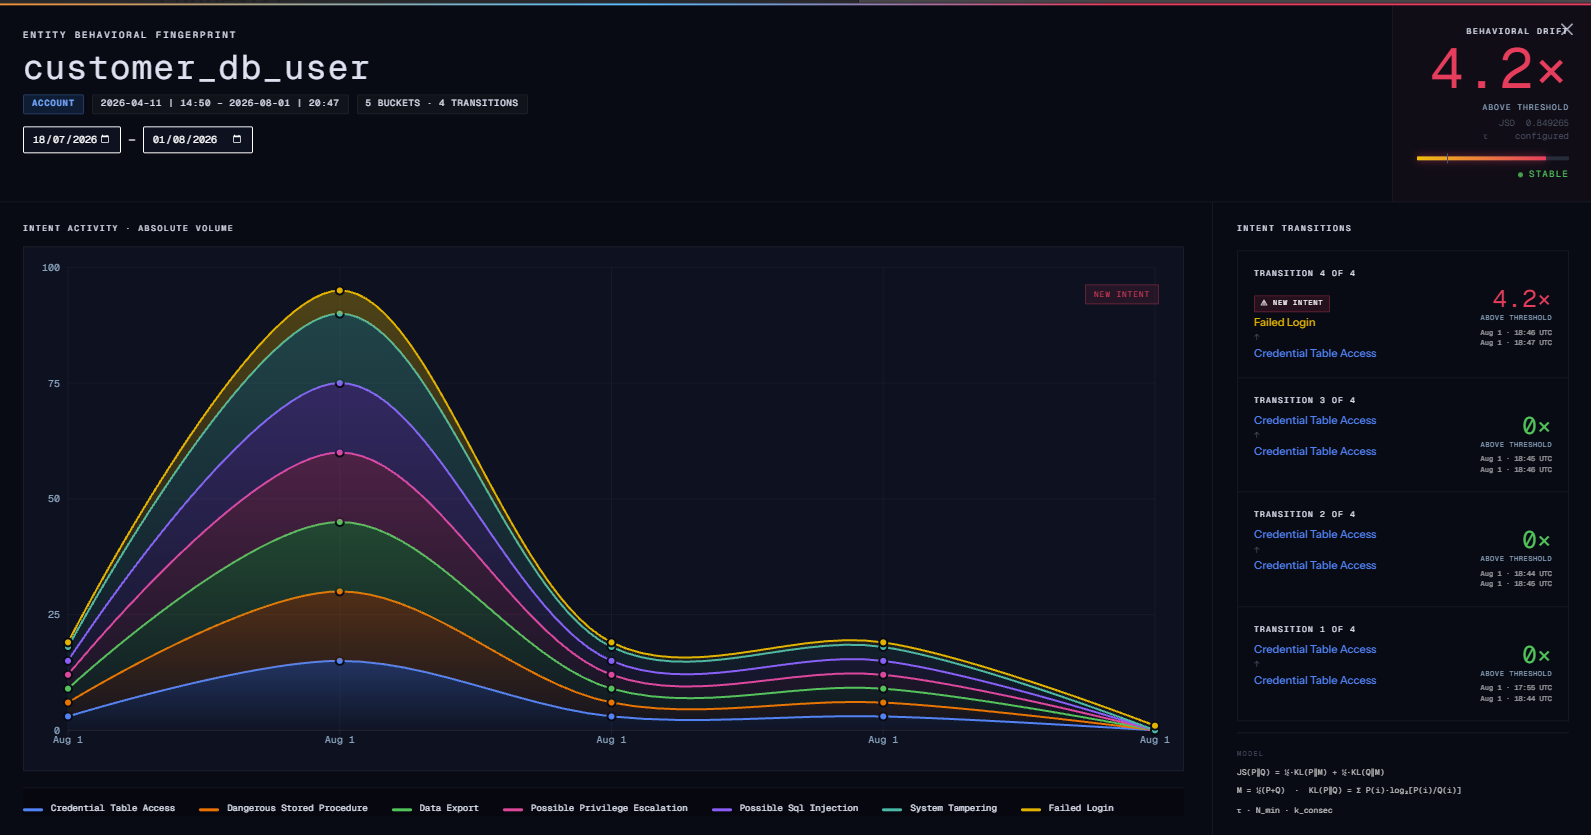Open the TRANSITION 2 OF 4 card heading
The height and width of the screenshot is (835, 1591).
coord(1304,514)
